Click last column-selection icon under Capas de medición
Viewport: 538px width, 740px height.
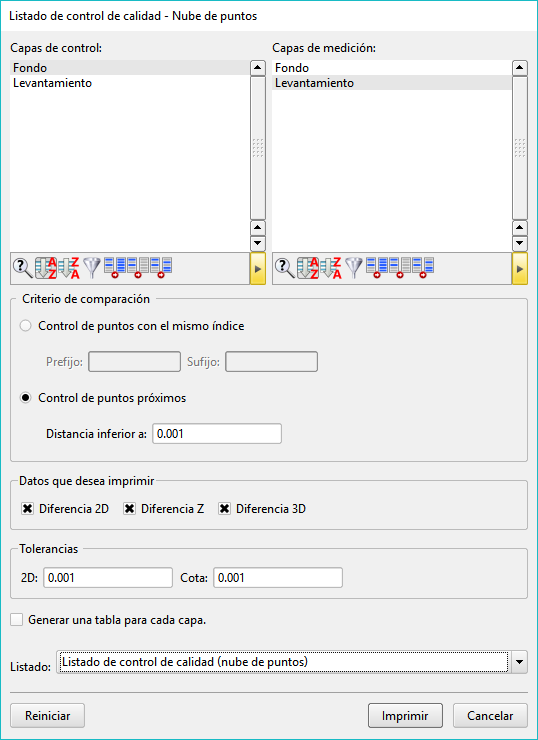coord(423,268)
